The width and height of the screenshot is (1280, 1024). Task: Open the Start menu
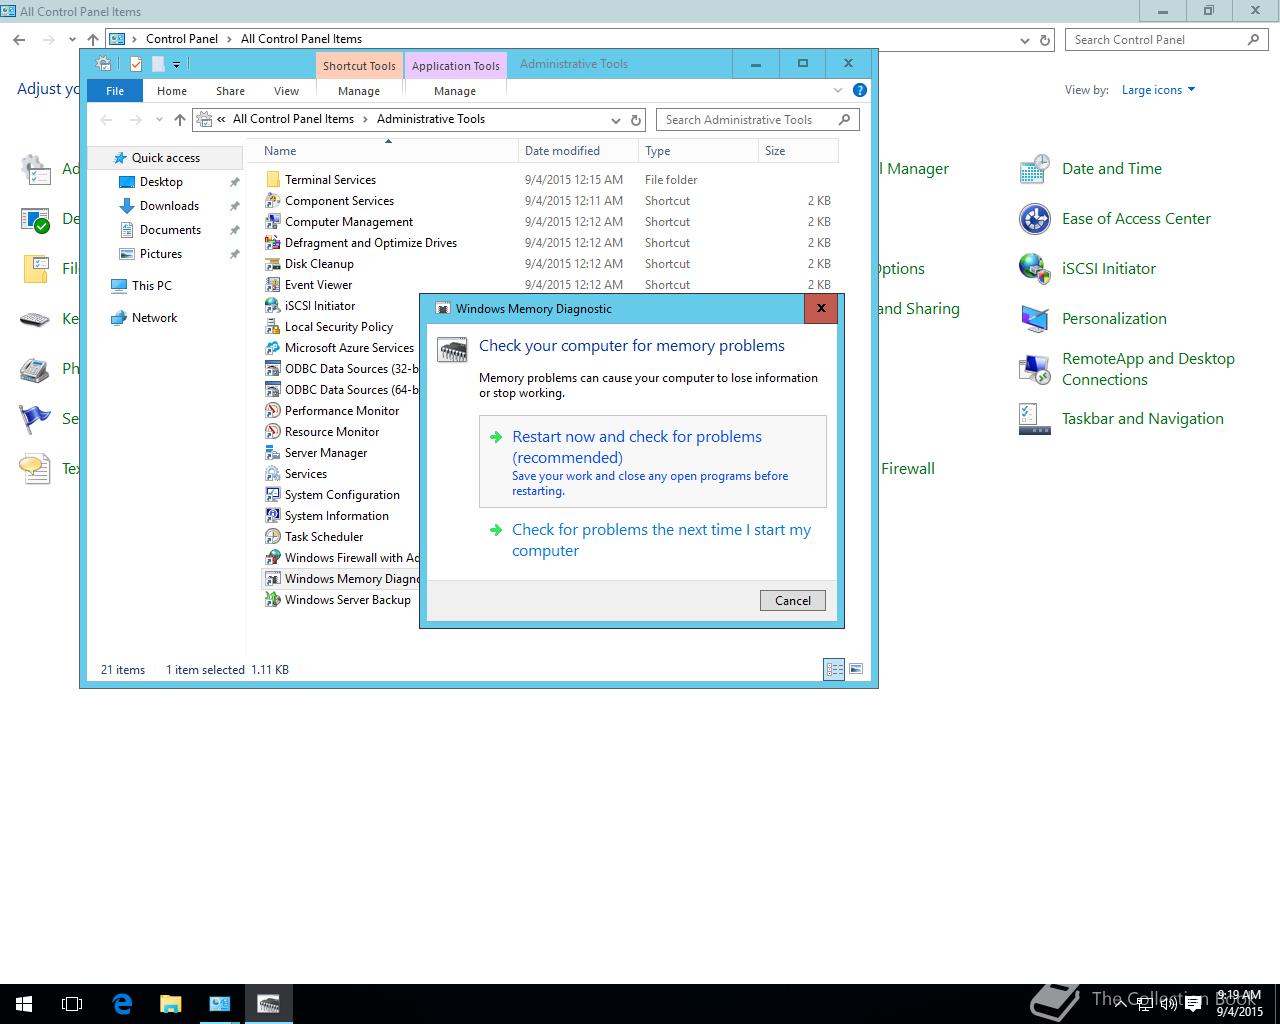click(24, 1004)
